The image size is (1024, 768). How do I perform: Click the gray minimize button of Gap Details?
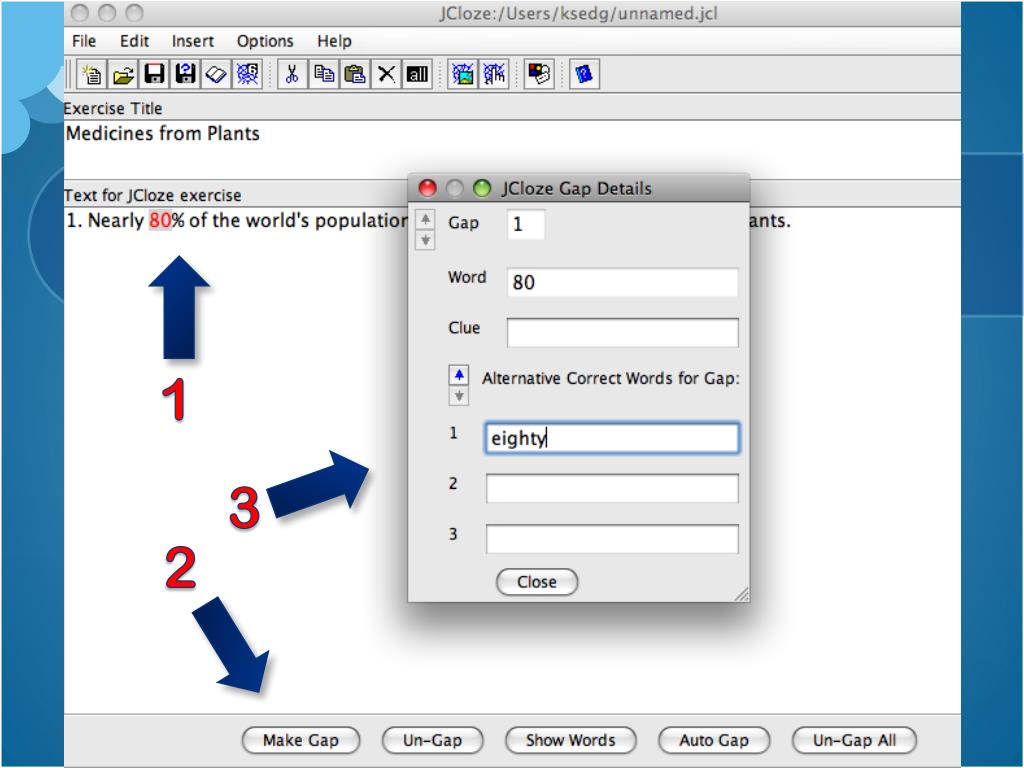(455, 188)
